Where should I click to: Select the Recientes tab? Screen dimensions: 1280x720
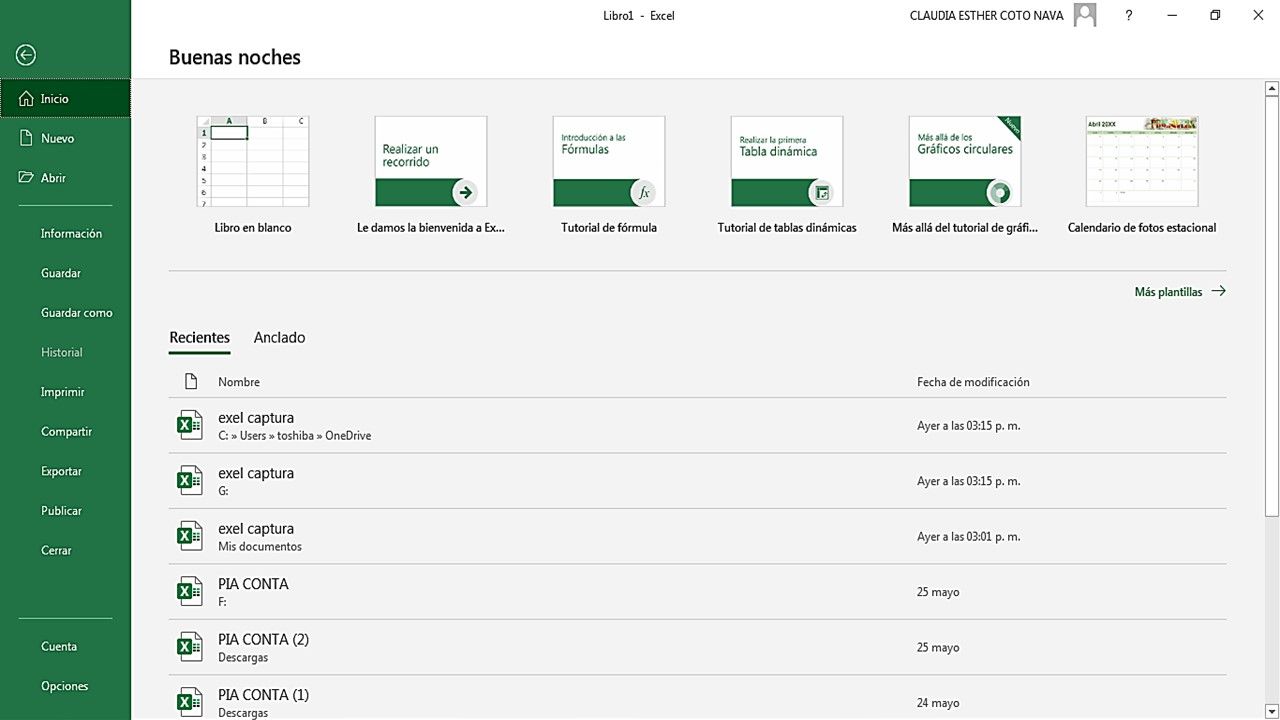[x=199, y=338]
